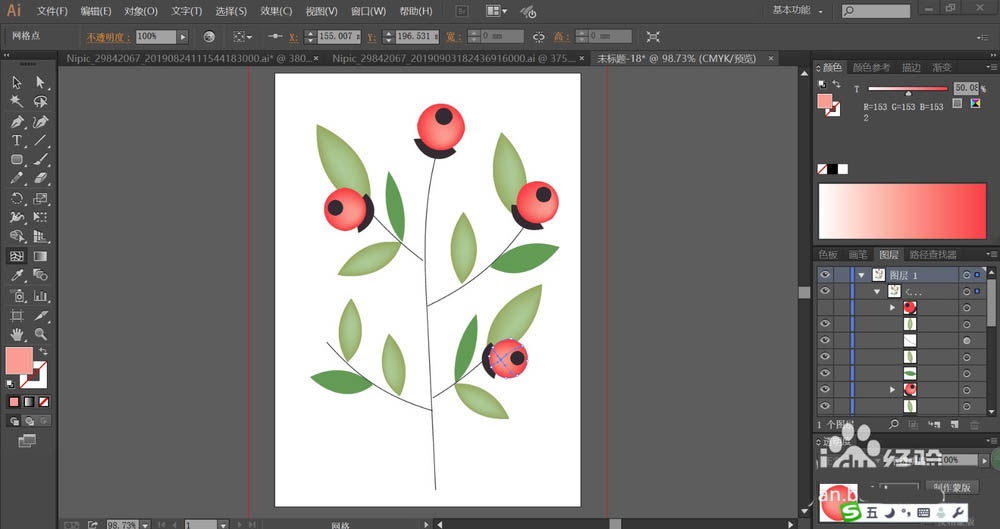Viewport: 1000px width, 529px height.
Task: Select the Slice tool
Action: (41, 315)
